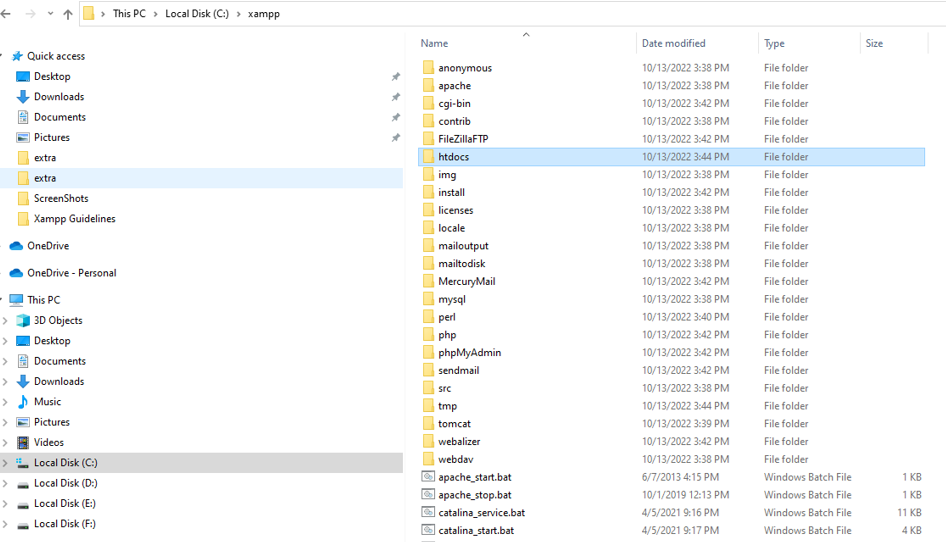Expand Videos tree node
The image size is (946, 542).
(x=5, y=442)
